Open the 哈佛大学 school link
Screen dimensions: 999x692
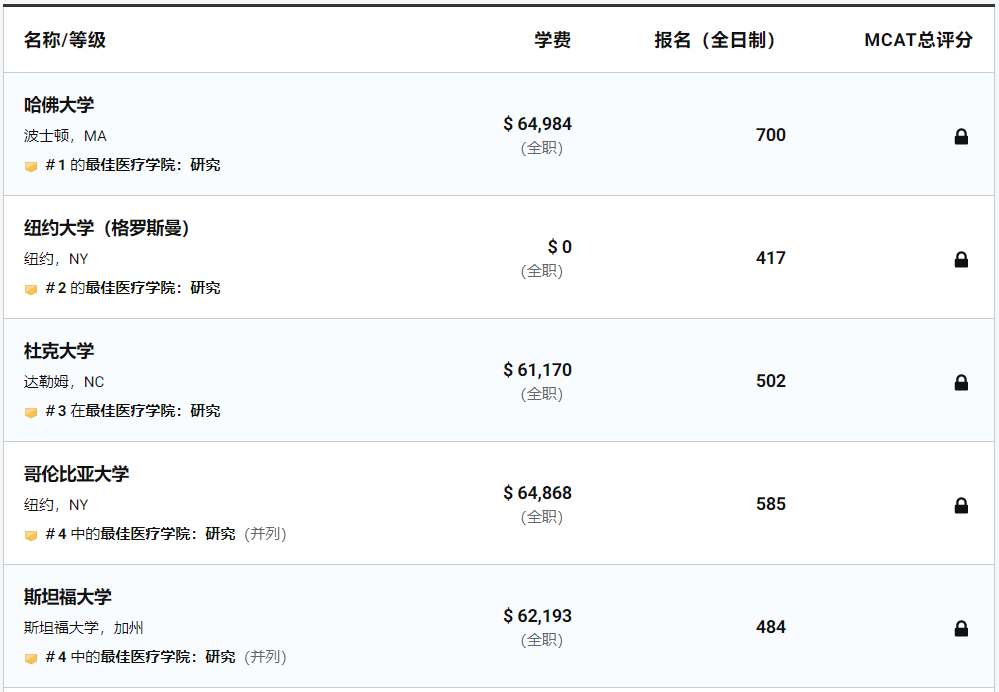click(59, 105)
